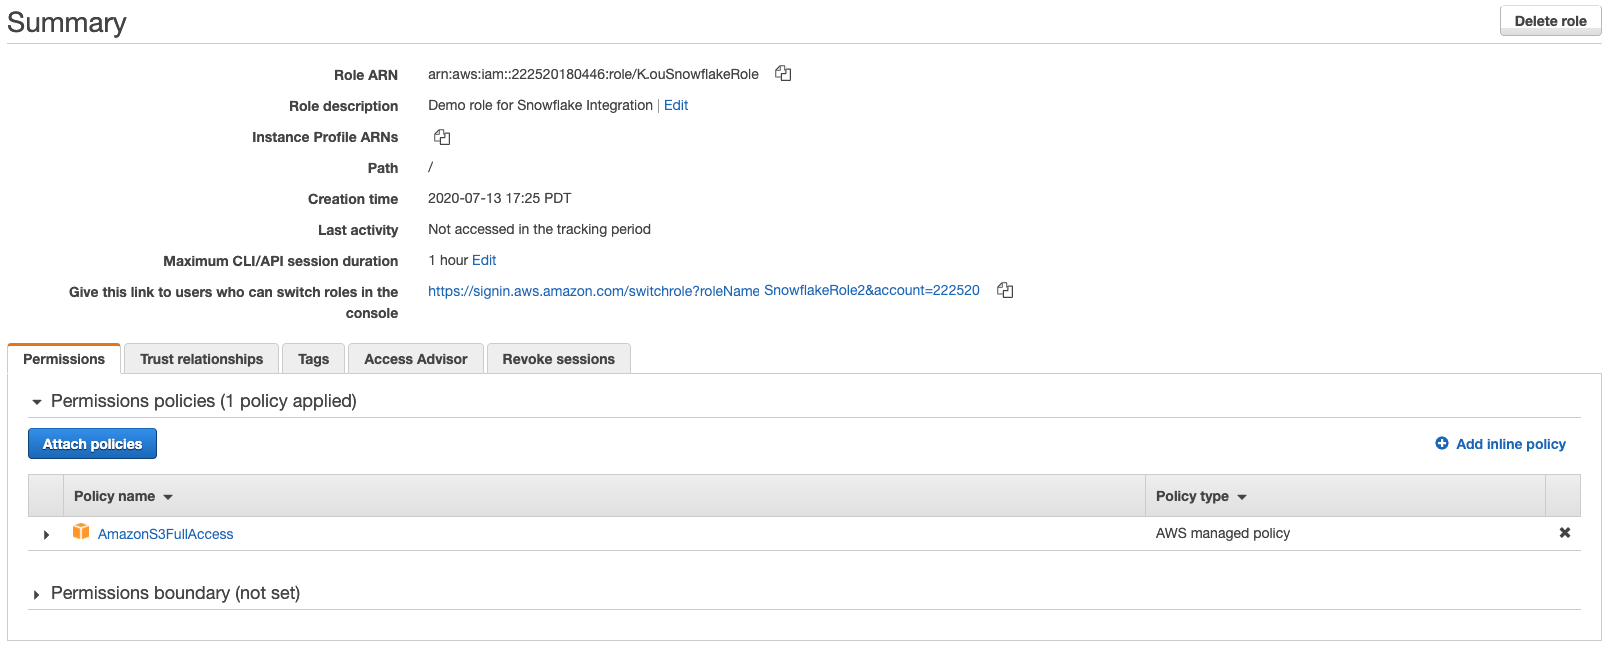
Task: Go to the Revoke sessions tab
Action: coord(558,359)
